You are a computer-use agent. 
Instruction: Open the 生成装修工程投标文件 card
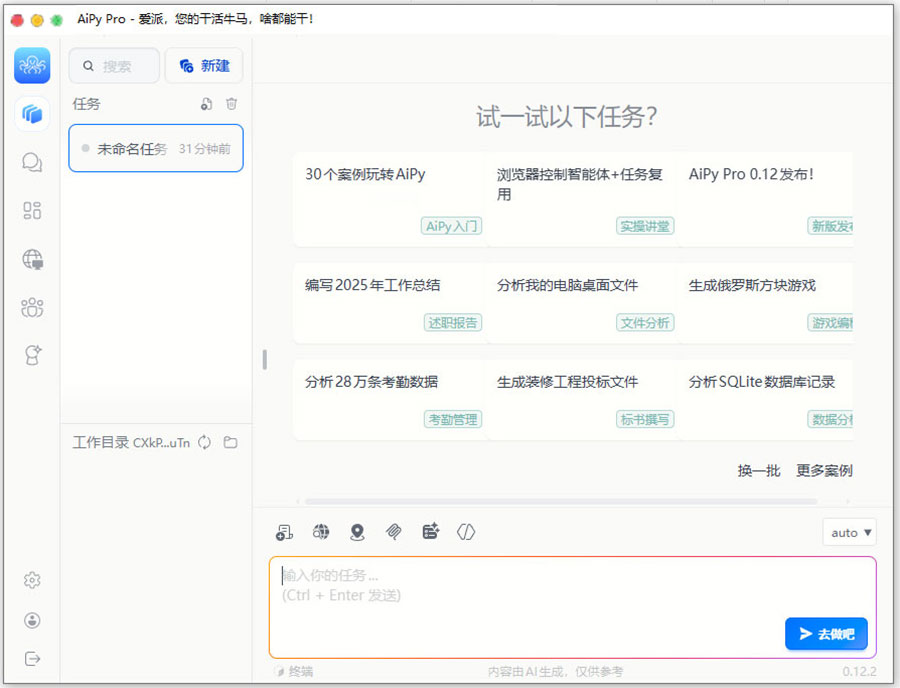[581, 400]
